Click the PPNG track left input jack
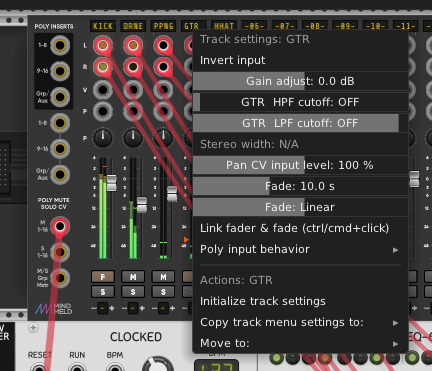 (x=163, y=45)
